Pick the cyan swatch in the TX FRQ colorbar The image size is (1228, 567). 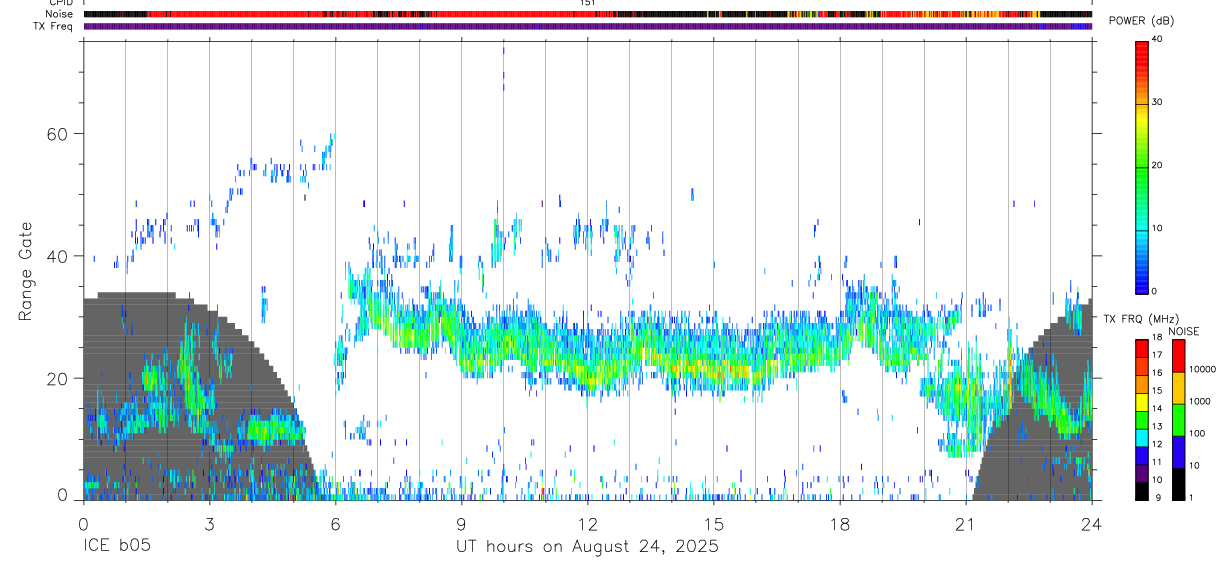(x=1141, y=438)
